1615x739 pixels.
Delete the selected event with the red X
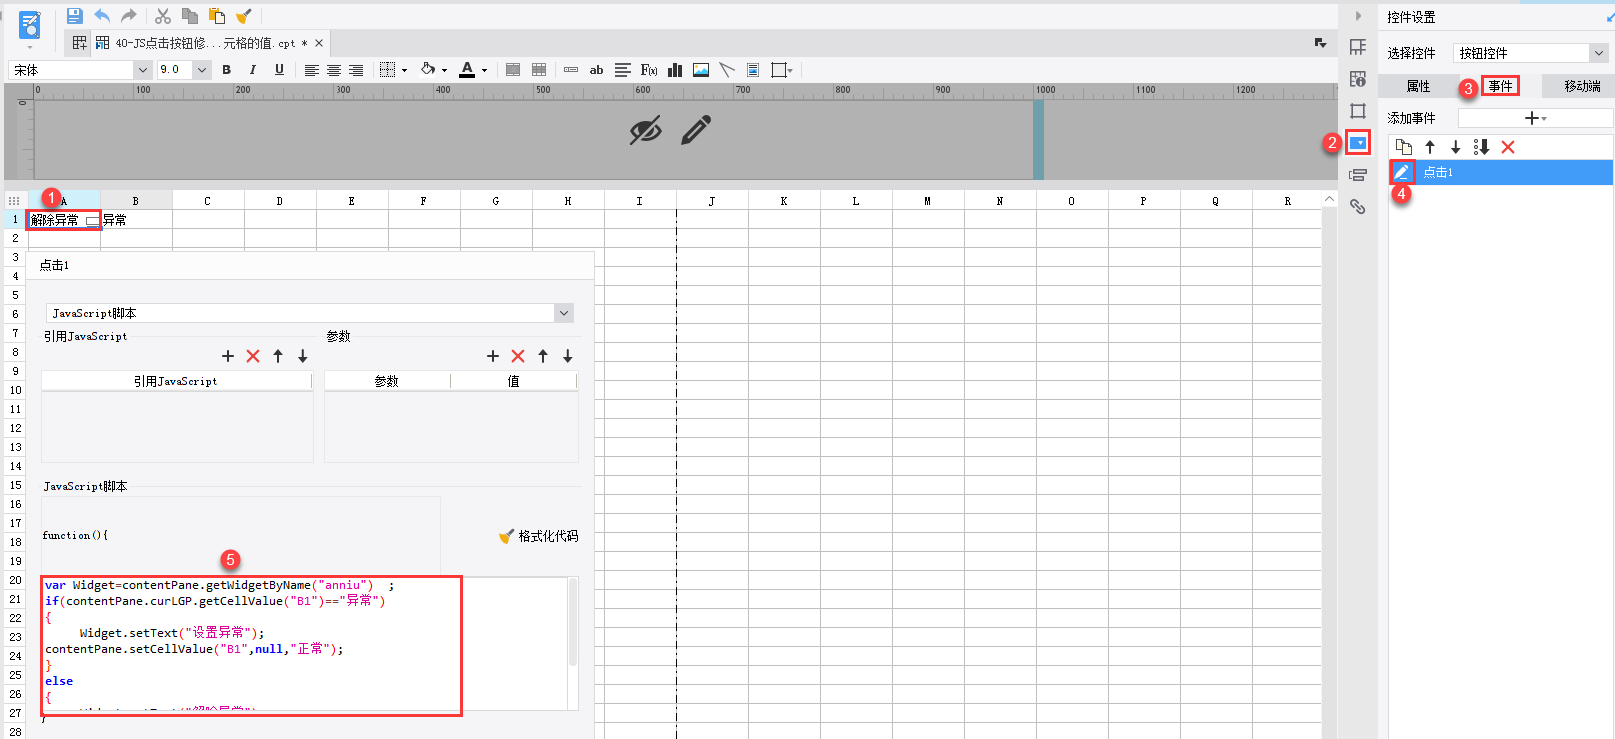click(x=1508, y=147)
